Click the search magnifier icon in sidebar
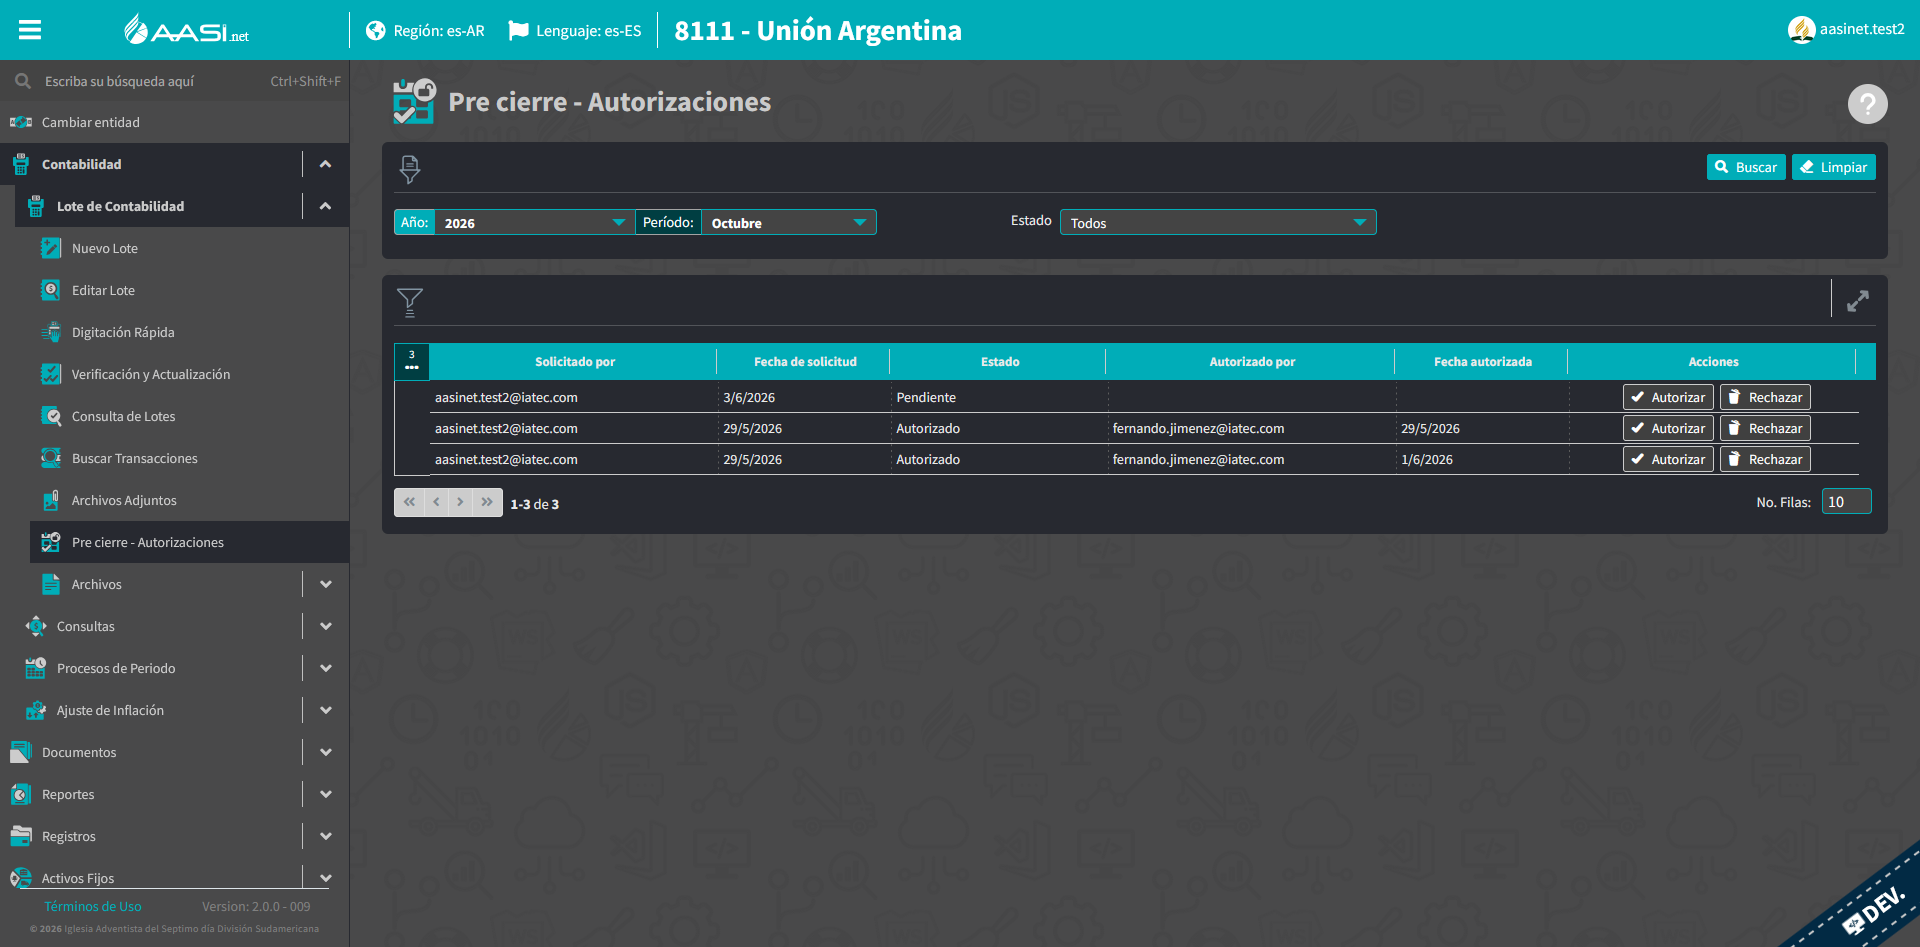 [22, 81]
